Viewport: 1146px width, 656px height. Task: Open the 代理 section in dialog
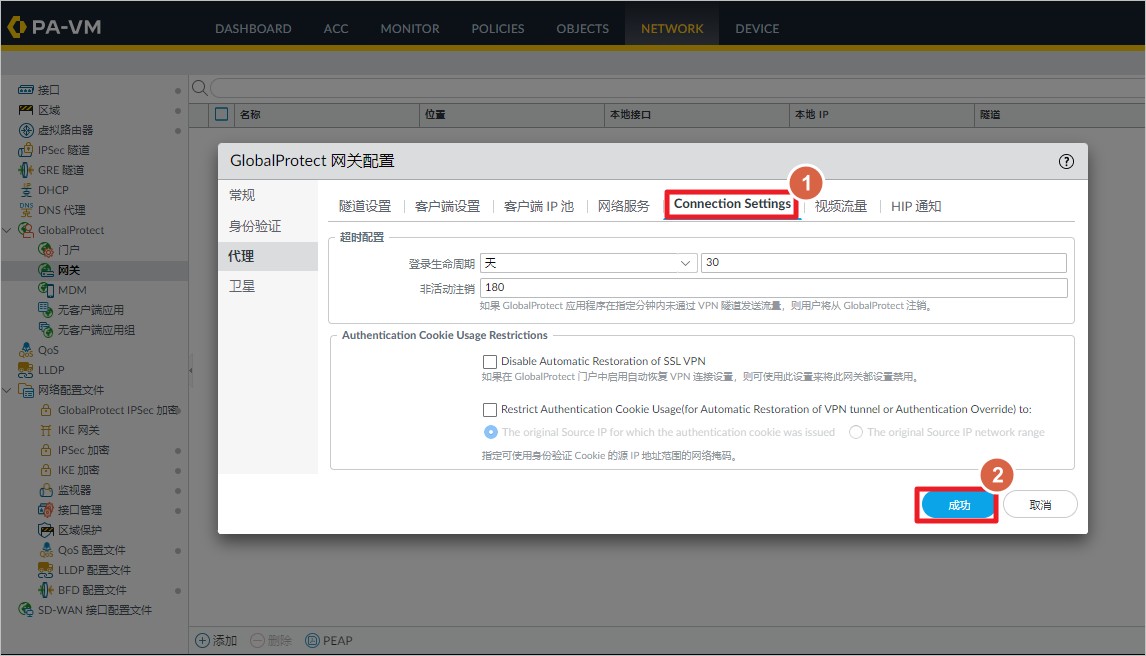point(268,256)
